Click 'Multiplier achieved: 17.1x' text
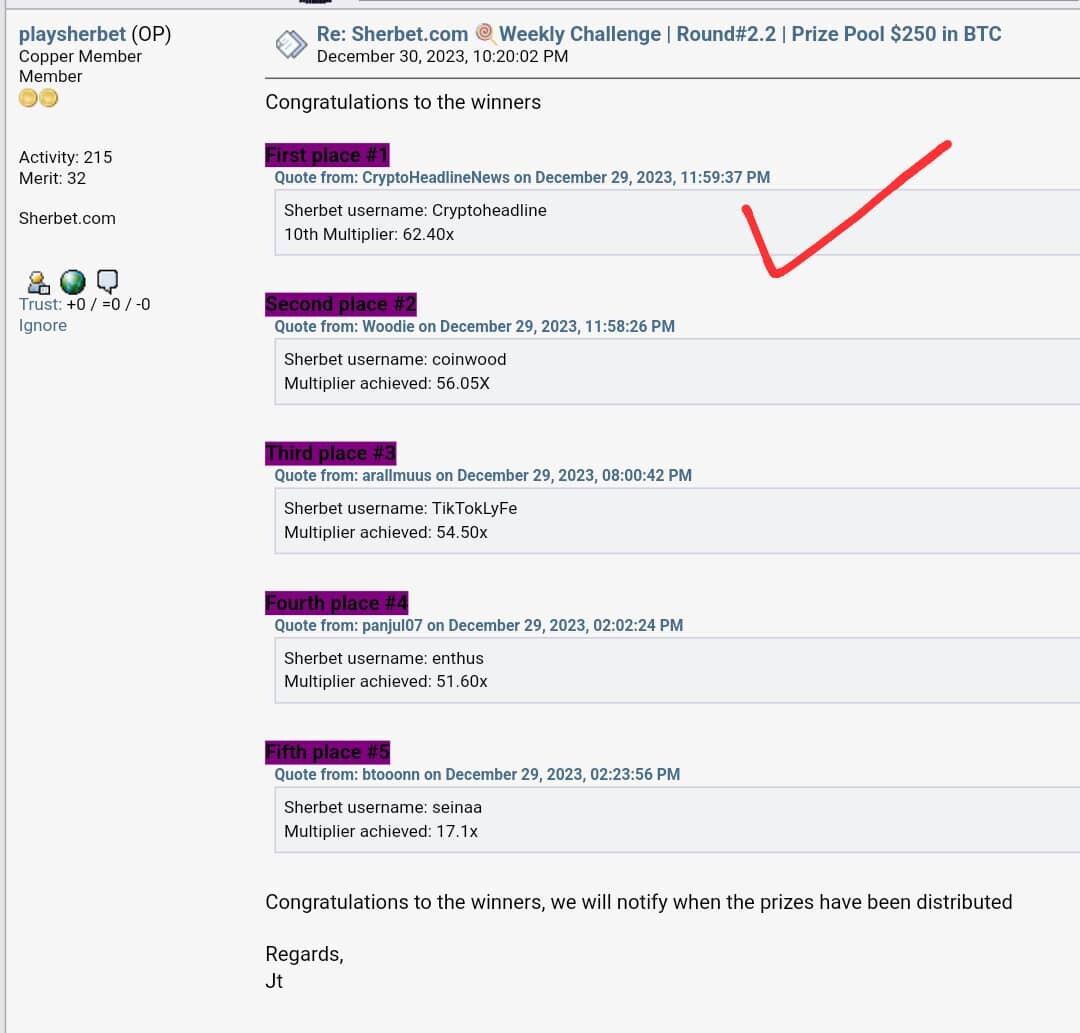This screenshot has width=1080, height=1033. (x=381, y=831)
